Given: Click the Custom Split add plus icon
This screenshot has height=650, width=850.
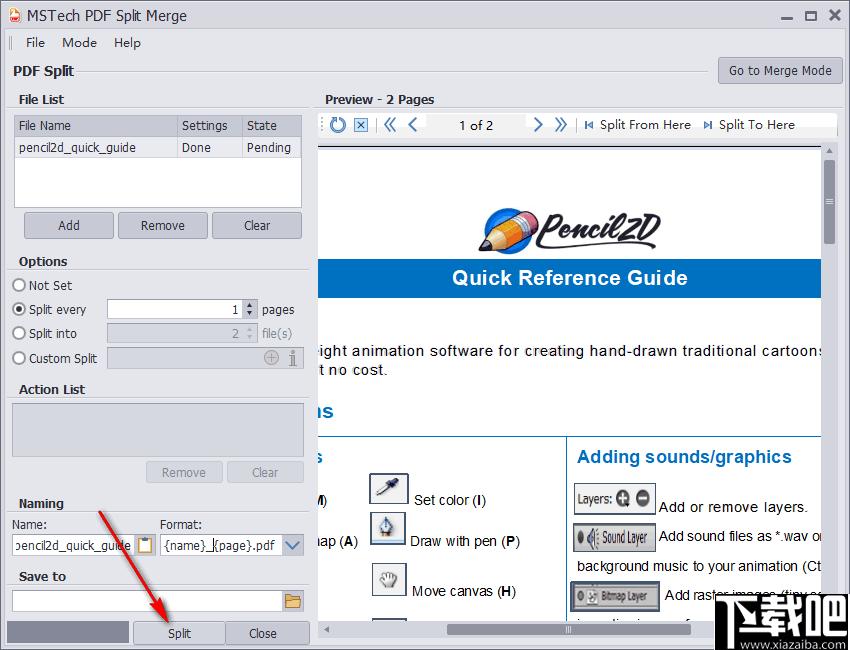Looking at the screenshot, I should 271,358.
